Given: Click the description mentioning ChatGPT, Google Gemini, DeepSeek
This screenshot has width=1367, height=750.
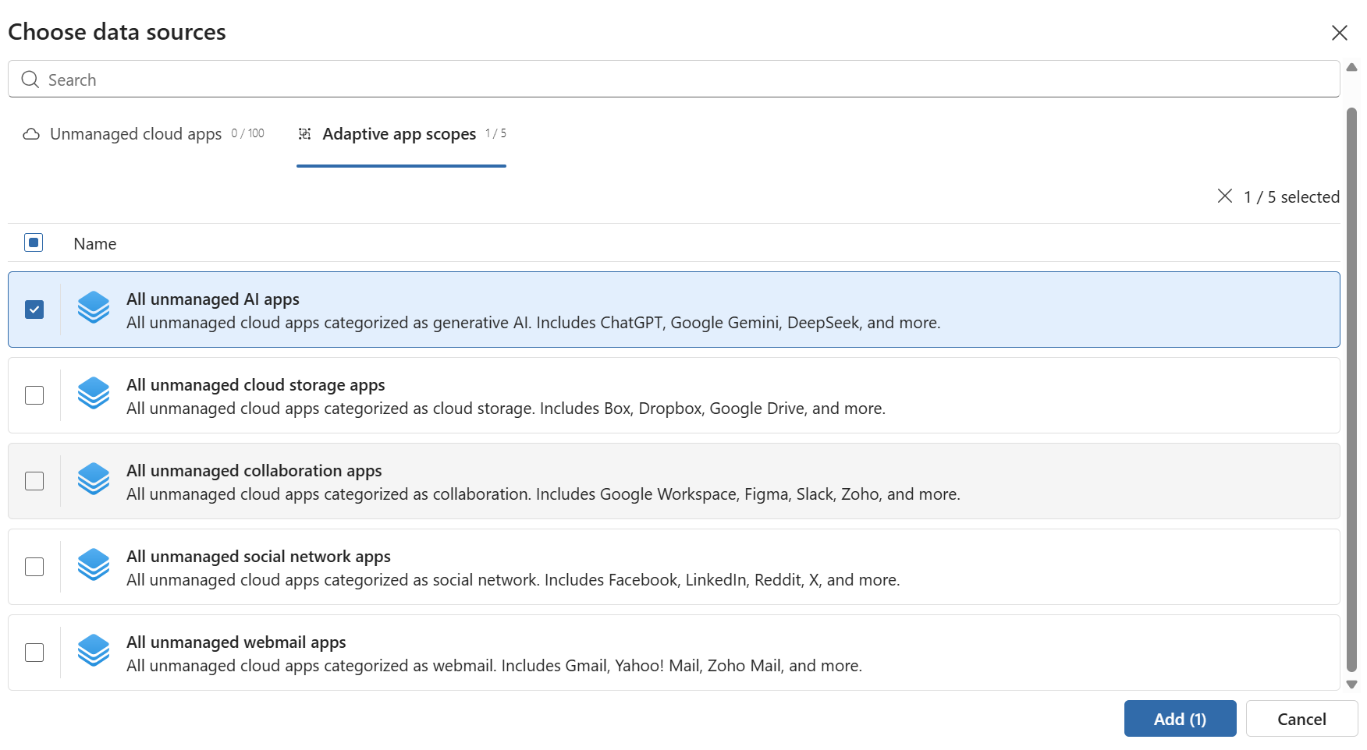Looking at the screenshot, I should (533, 323).
